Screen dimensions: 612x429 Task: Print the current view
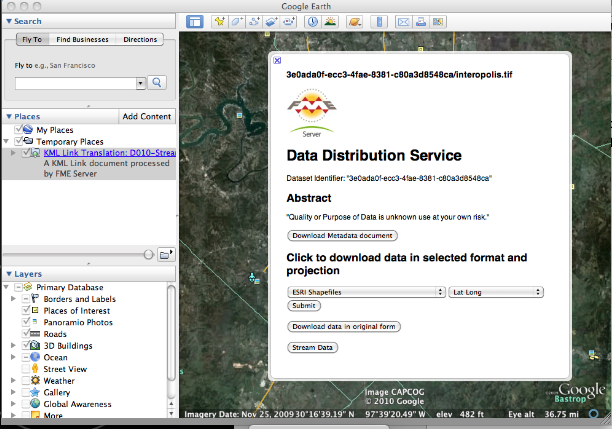point(421,21)
